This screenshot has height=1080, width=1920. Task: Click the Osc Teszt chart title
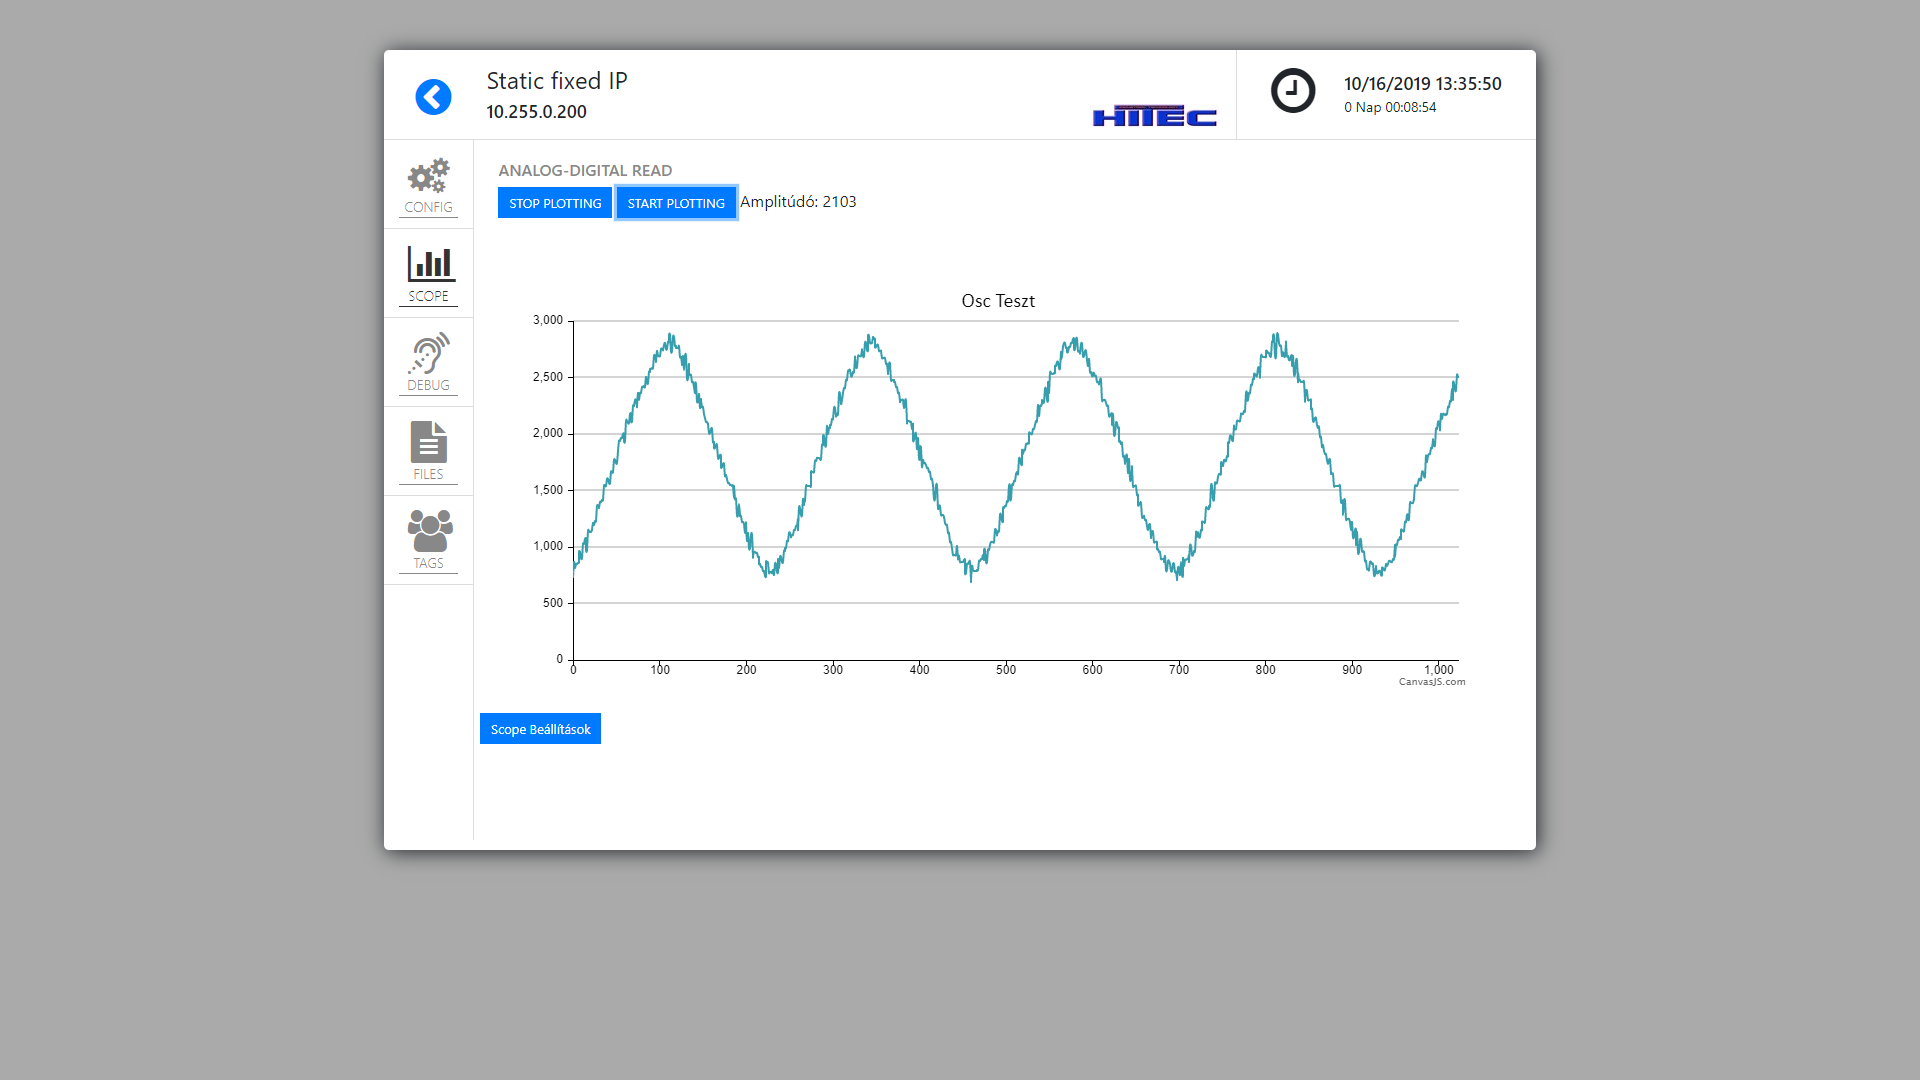click(998, 301)
